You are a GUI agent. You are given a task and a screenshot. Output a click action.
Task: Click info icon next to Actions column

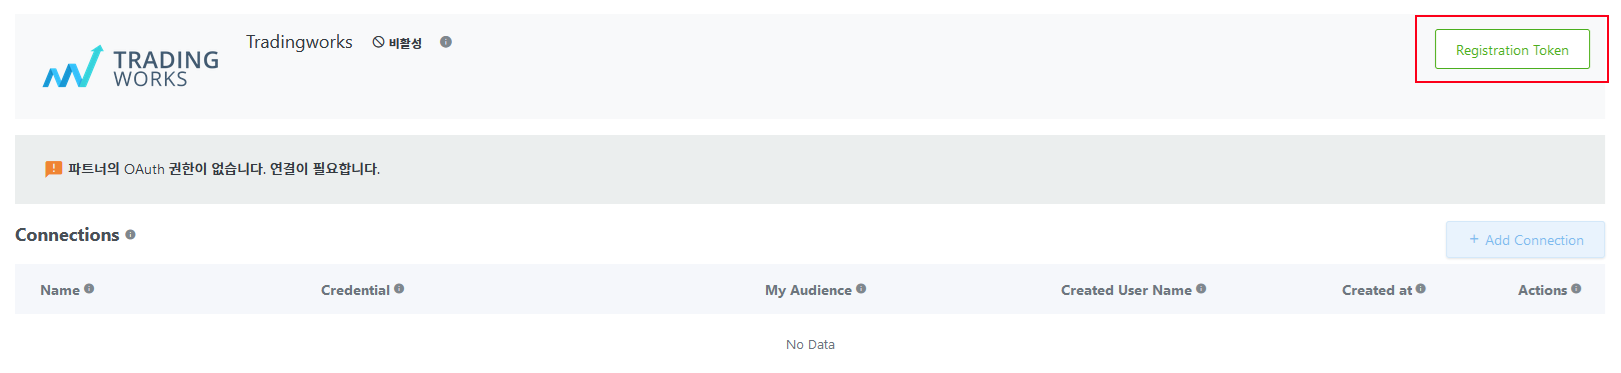pos(1576,289)
